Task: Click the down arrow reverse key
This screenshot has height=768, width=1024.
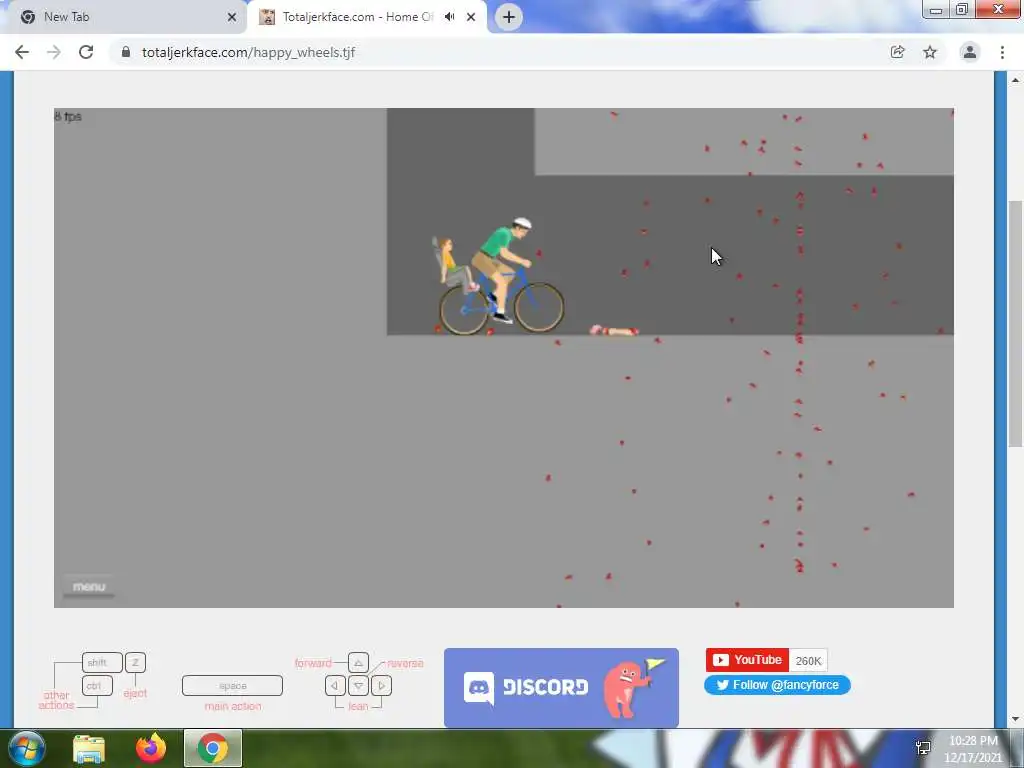Action: 358,686
